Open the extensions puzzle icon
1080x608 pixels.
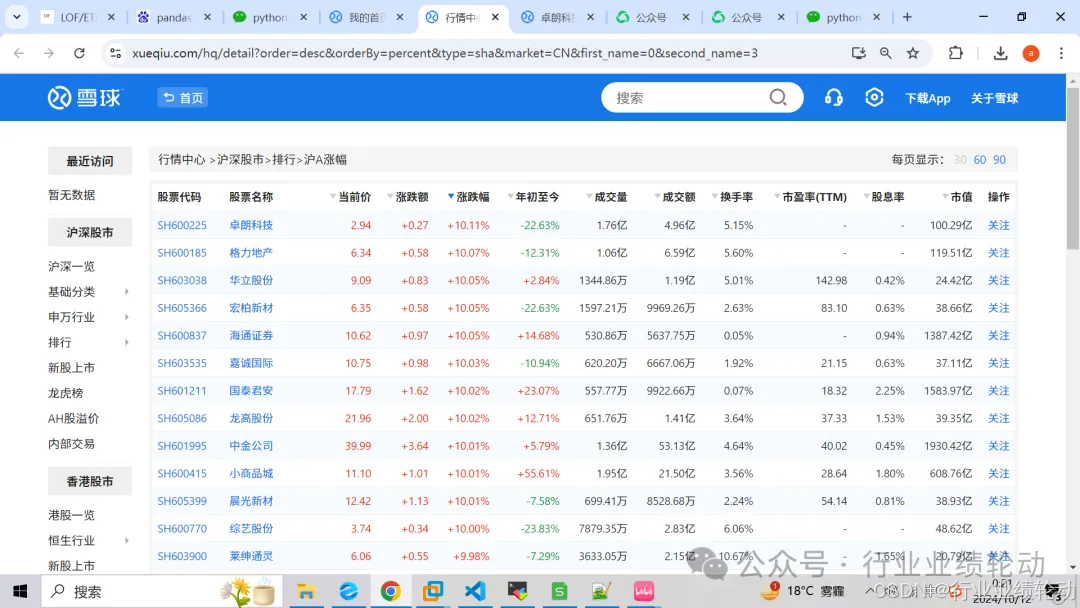[x=955, y=53]
